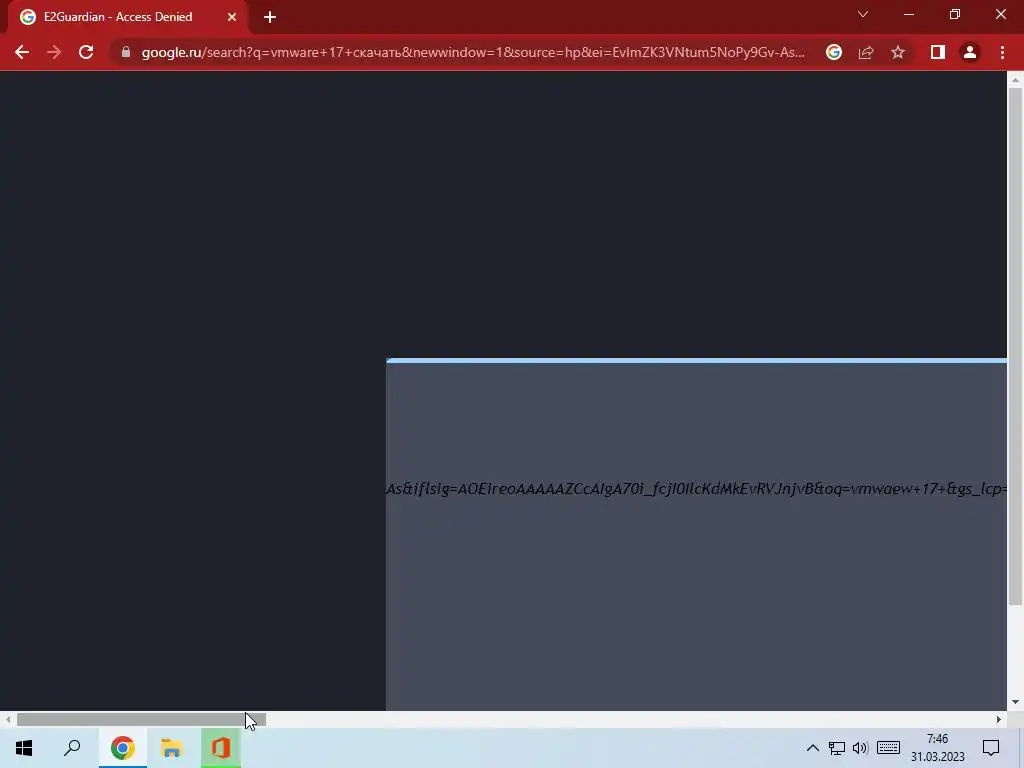The width and height of the screenshot is (1024, 768).
Task: Click the blocked URL text starting As&iflsig
Action: point(696,488)
